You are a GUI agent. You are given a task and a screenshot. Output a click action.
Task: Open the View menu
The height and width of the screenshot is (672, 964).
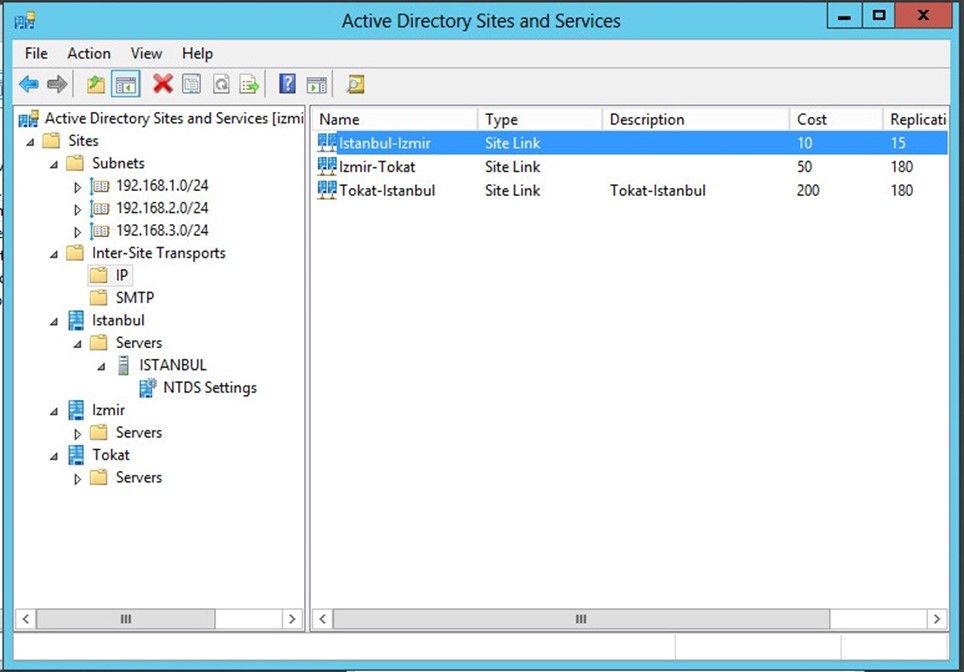point(146,53)
